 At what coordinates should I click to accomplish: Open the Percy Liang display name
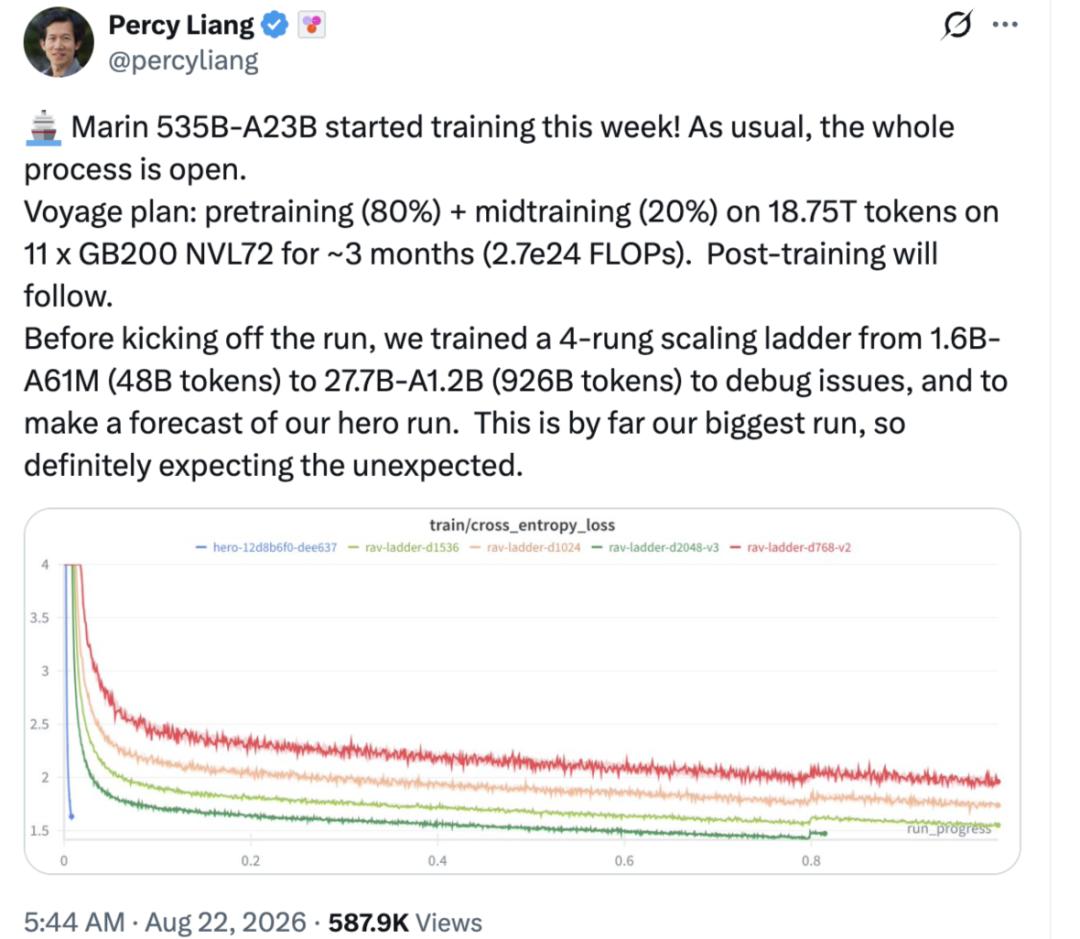pyautogui.click(x=181, y=25)
